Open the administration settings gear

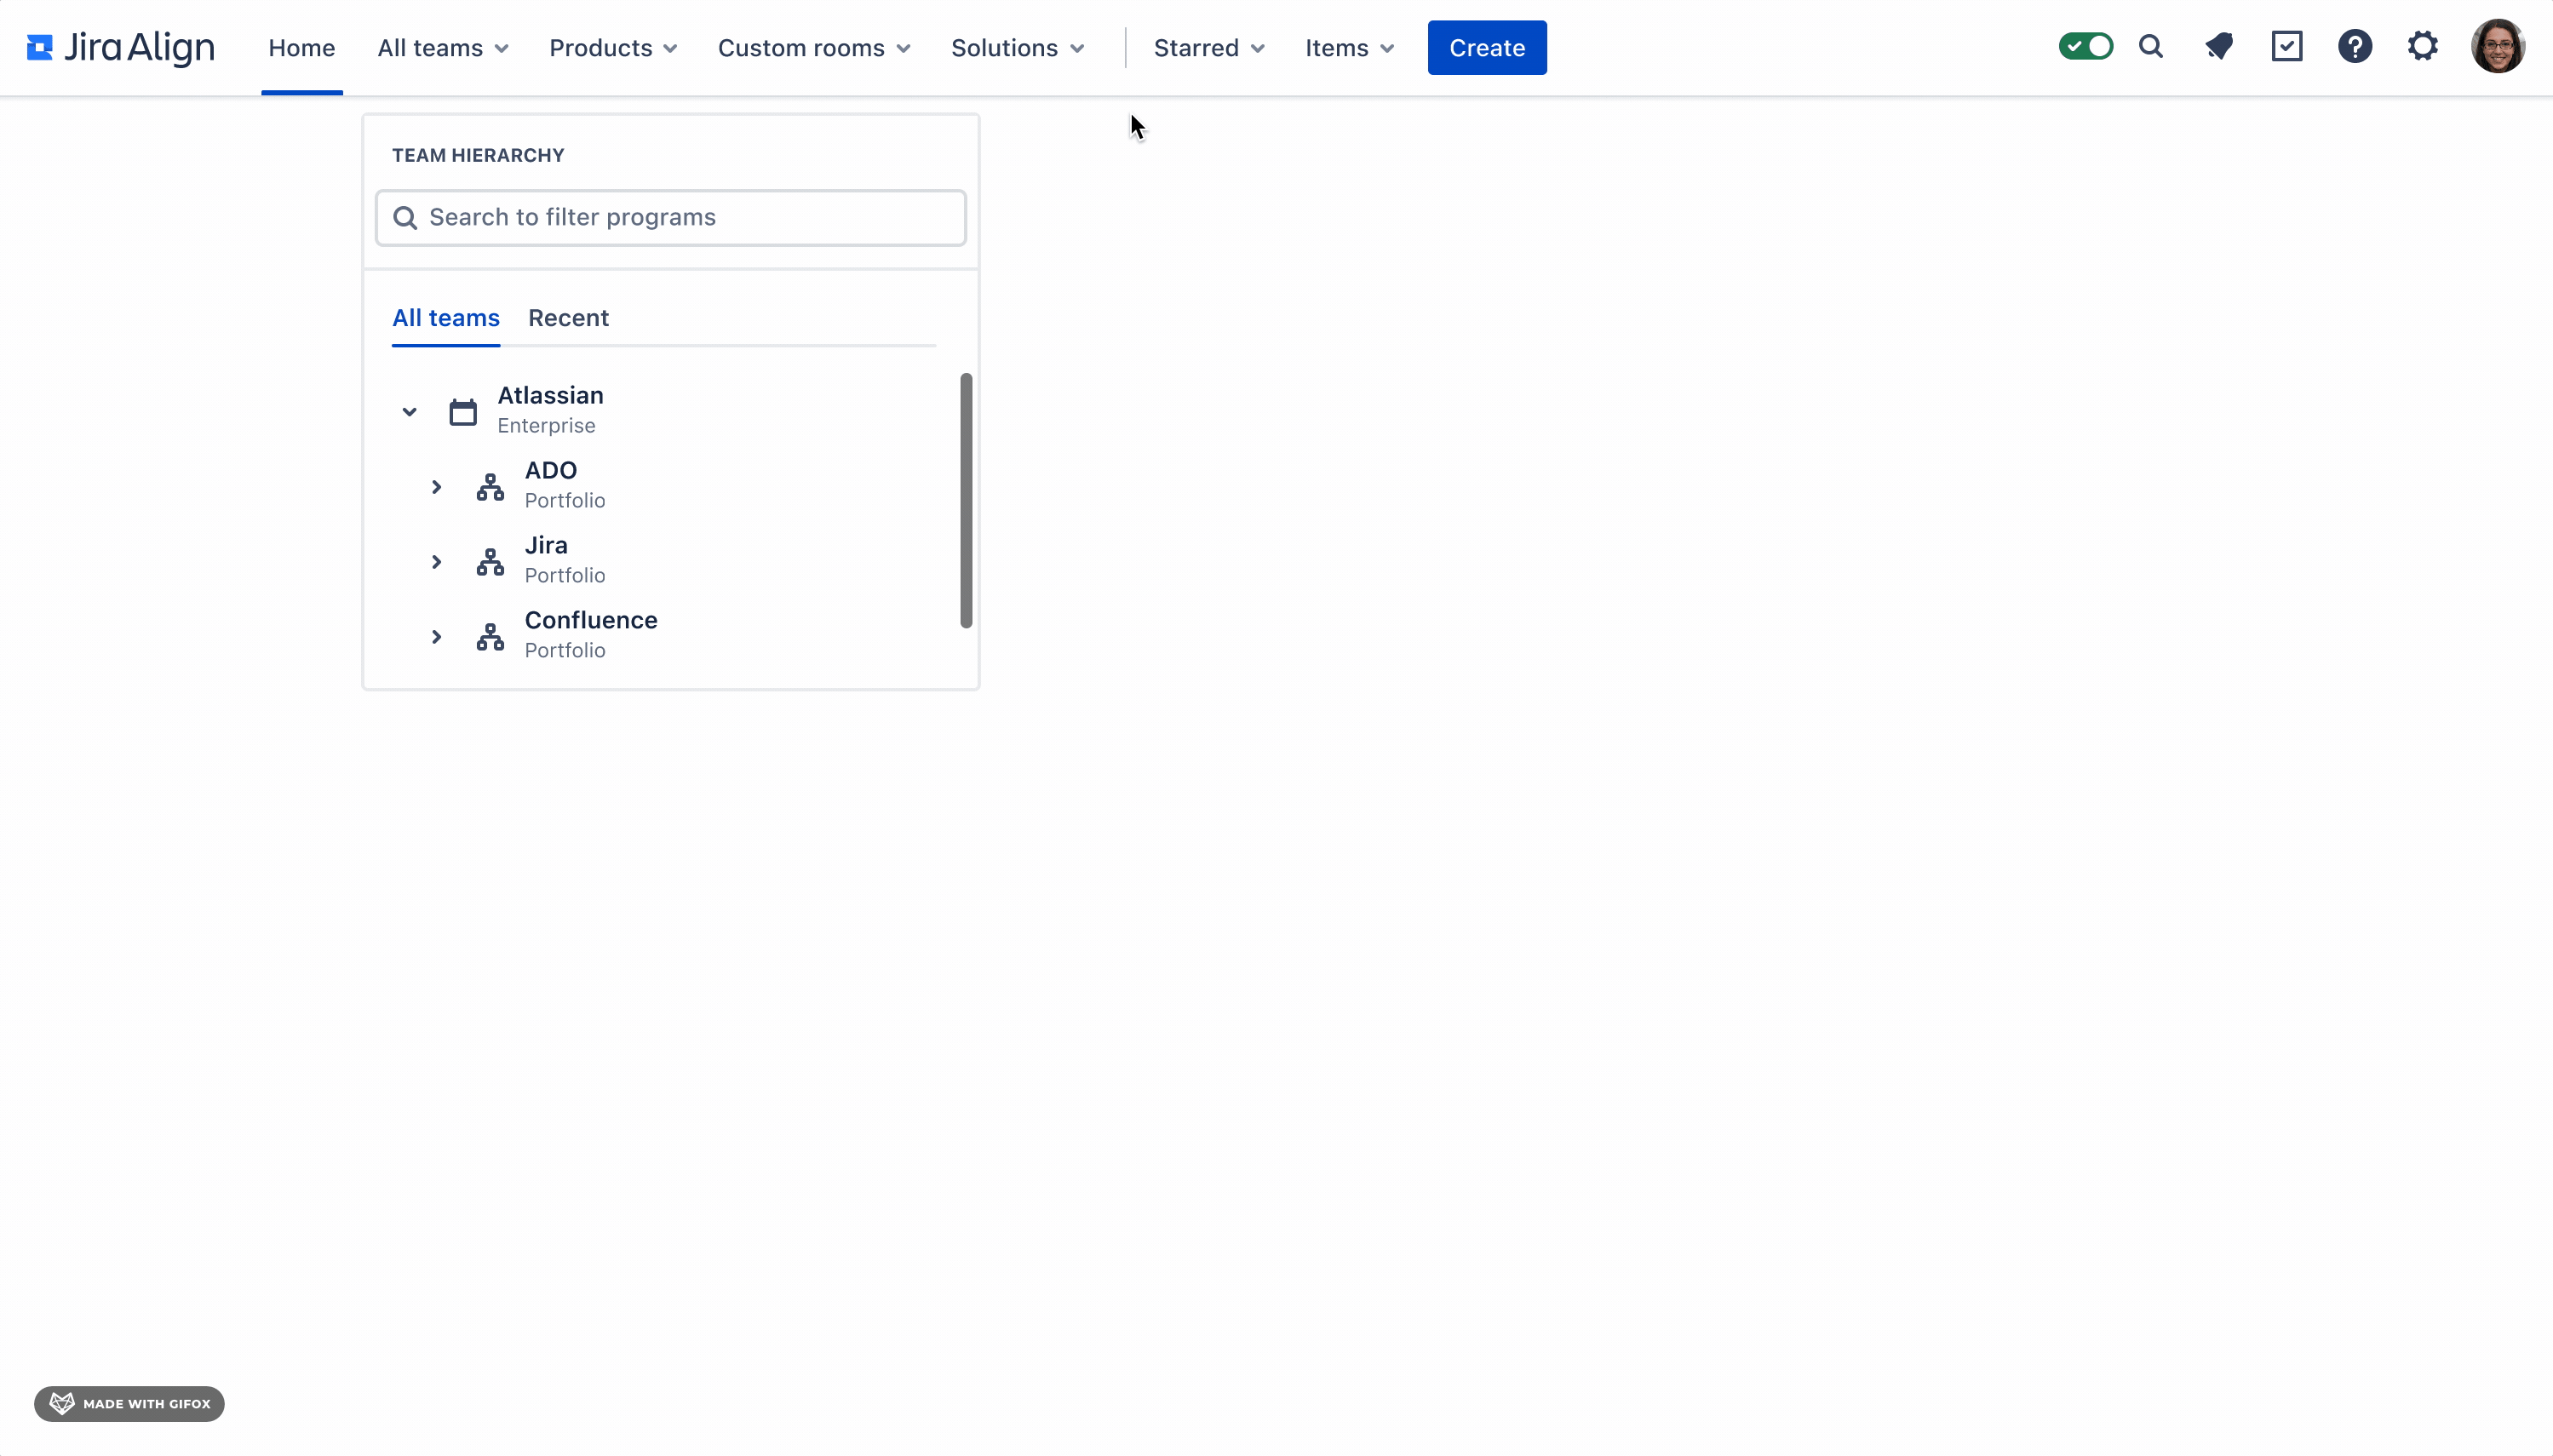click(x=2421, y=46)
